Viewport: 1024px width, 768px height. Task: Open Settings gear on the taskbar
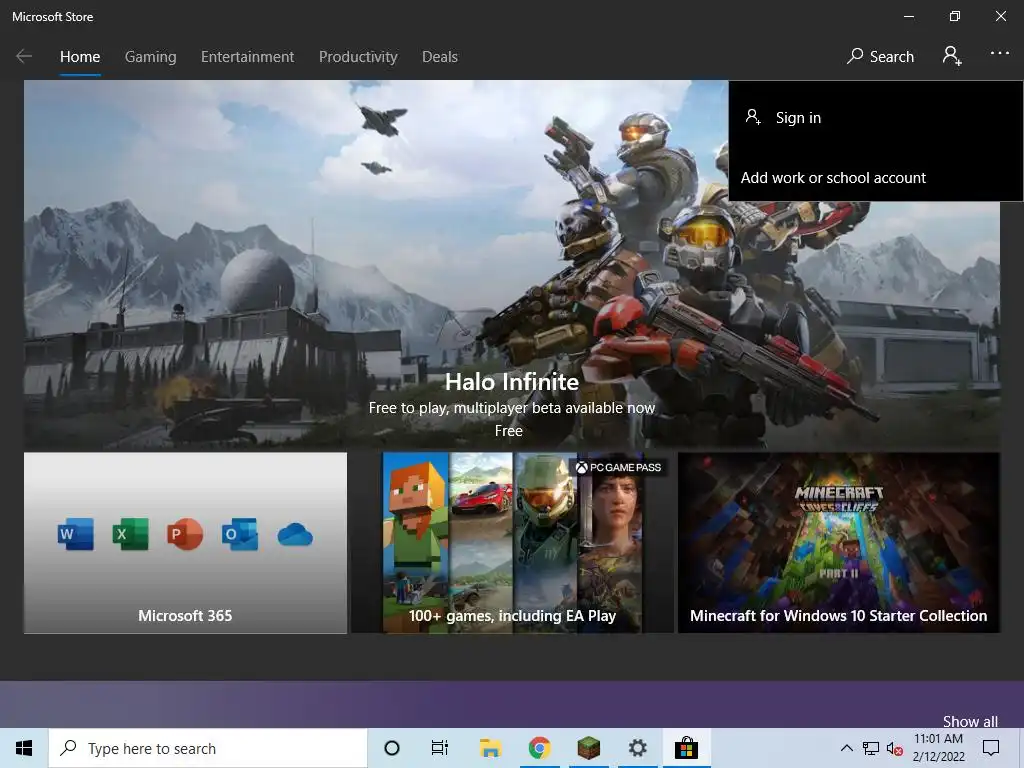tap(637, 748)
